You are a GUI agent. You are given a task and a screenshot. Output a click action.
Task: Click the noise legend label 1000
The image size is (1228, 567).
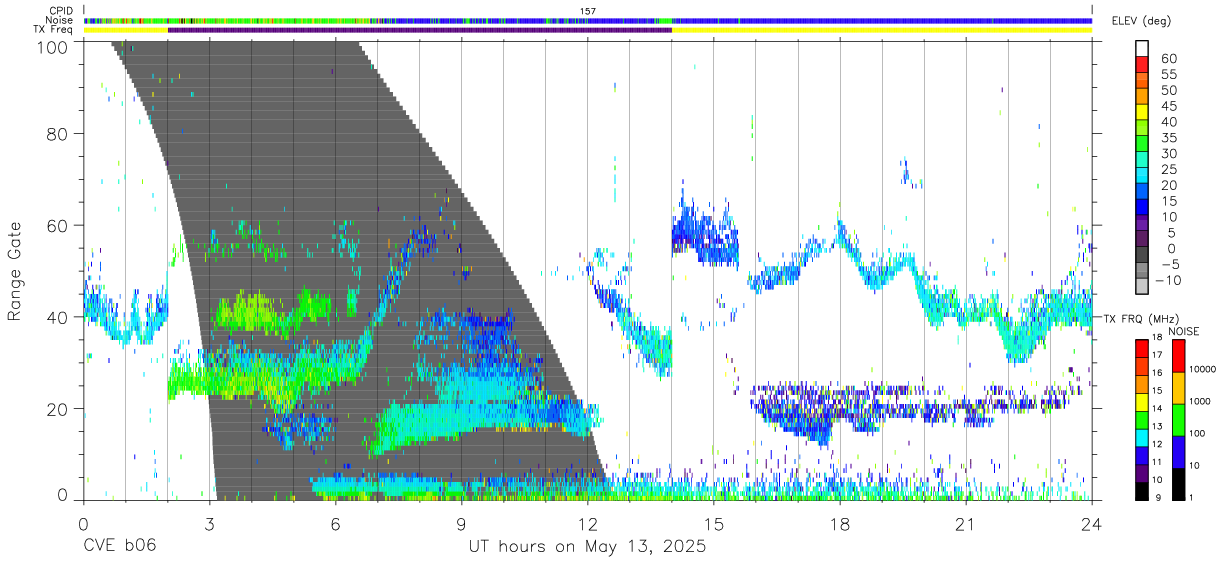1202,401
